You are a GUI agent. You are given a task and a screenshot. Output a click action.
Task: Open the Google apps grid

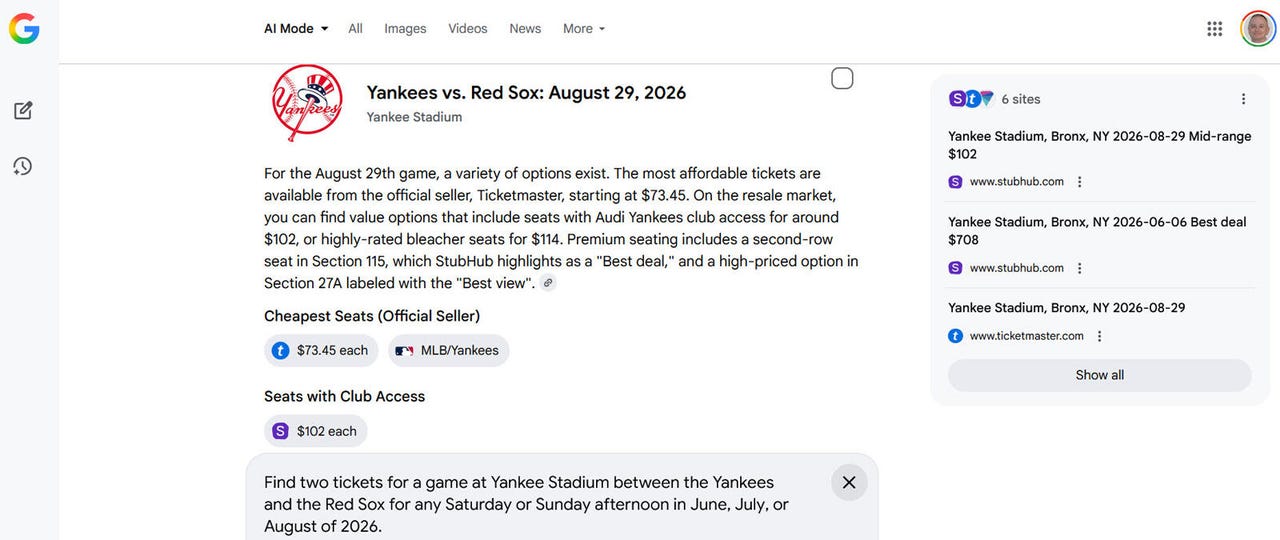click(x=1214, y=29)
